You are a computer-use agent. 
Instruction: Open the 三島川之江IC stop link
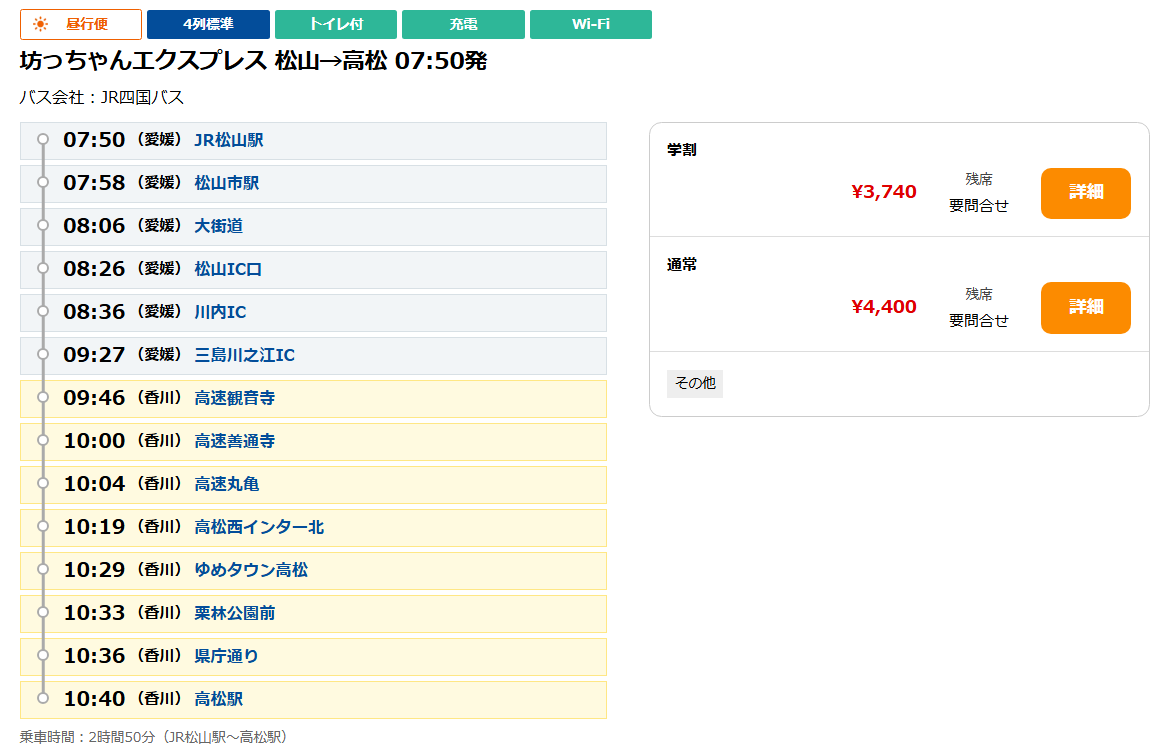tap(244, 355)
